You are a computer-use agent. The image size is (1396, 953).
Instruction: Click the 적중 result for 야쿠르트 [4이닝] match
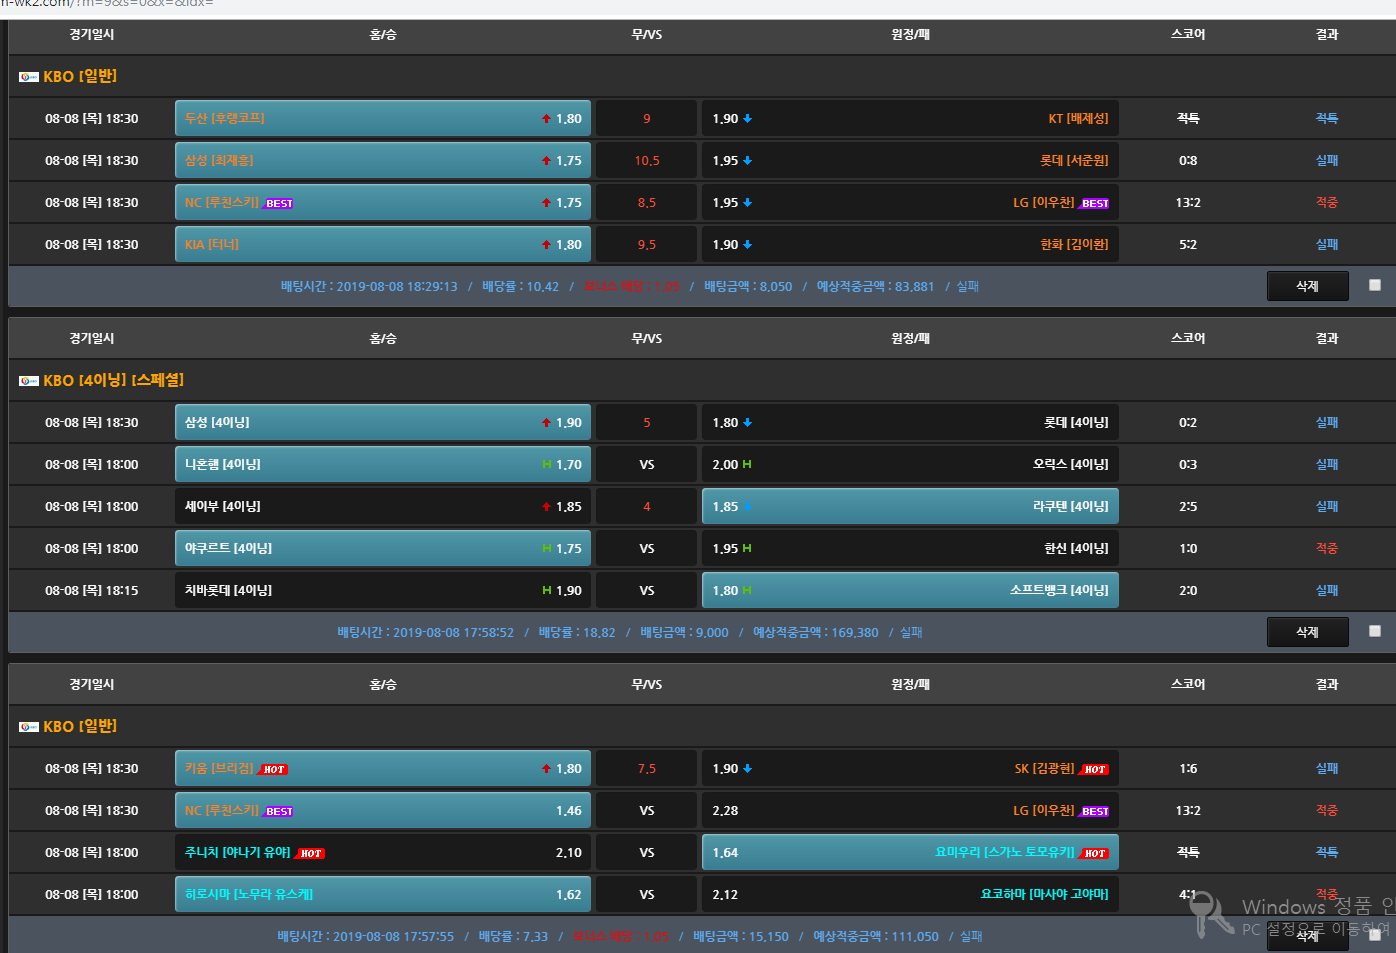pos(1326,549)
